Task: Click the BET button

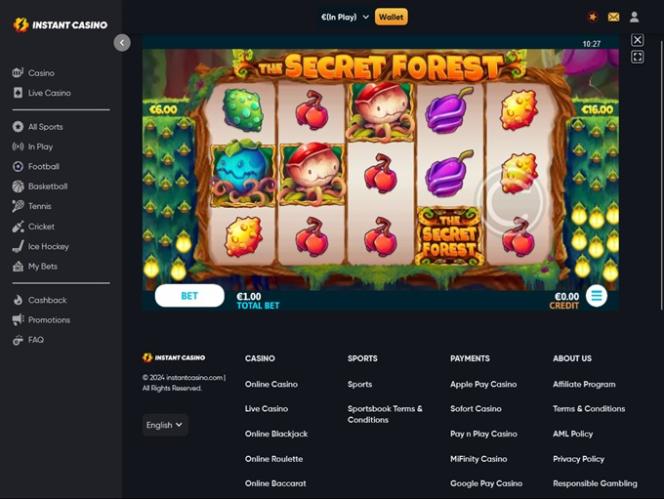Action: point(189,296)
